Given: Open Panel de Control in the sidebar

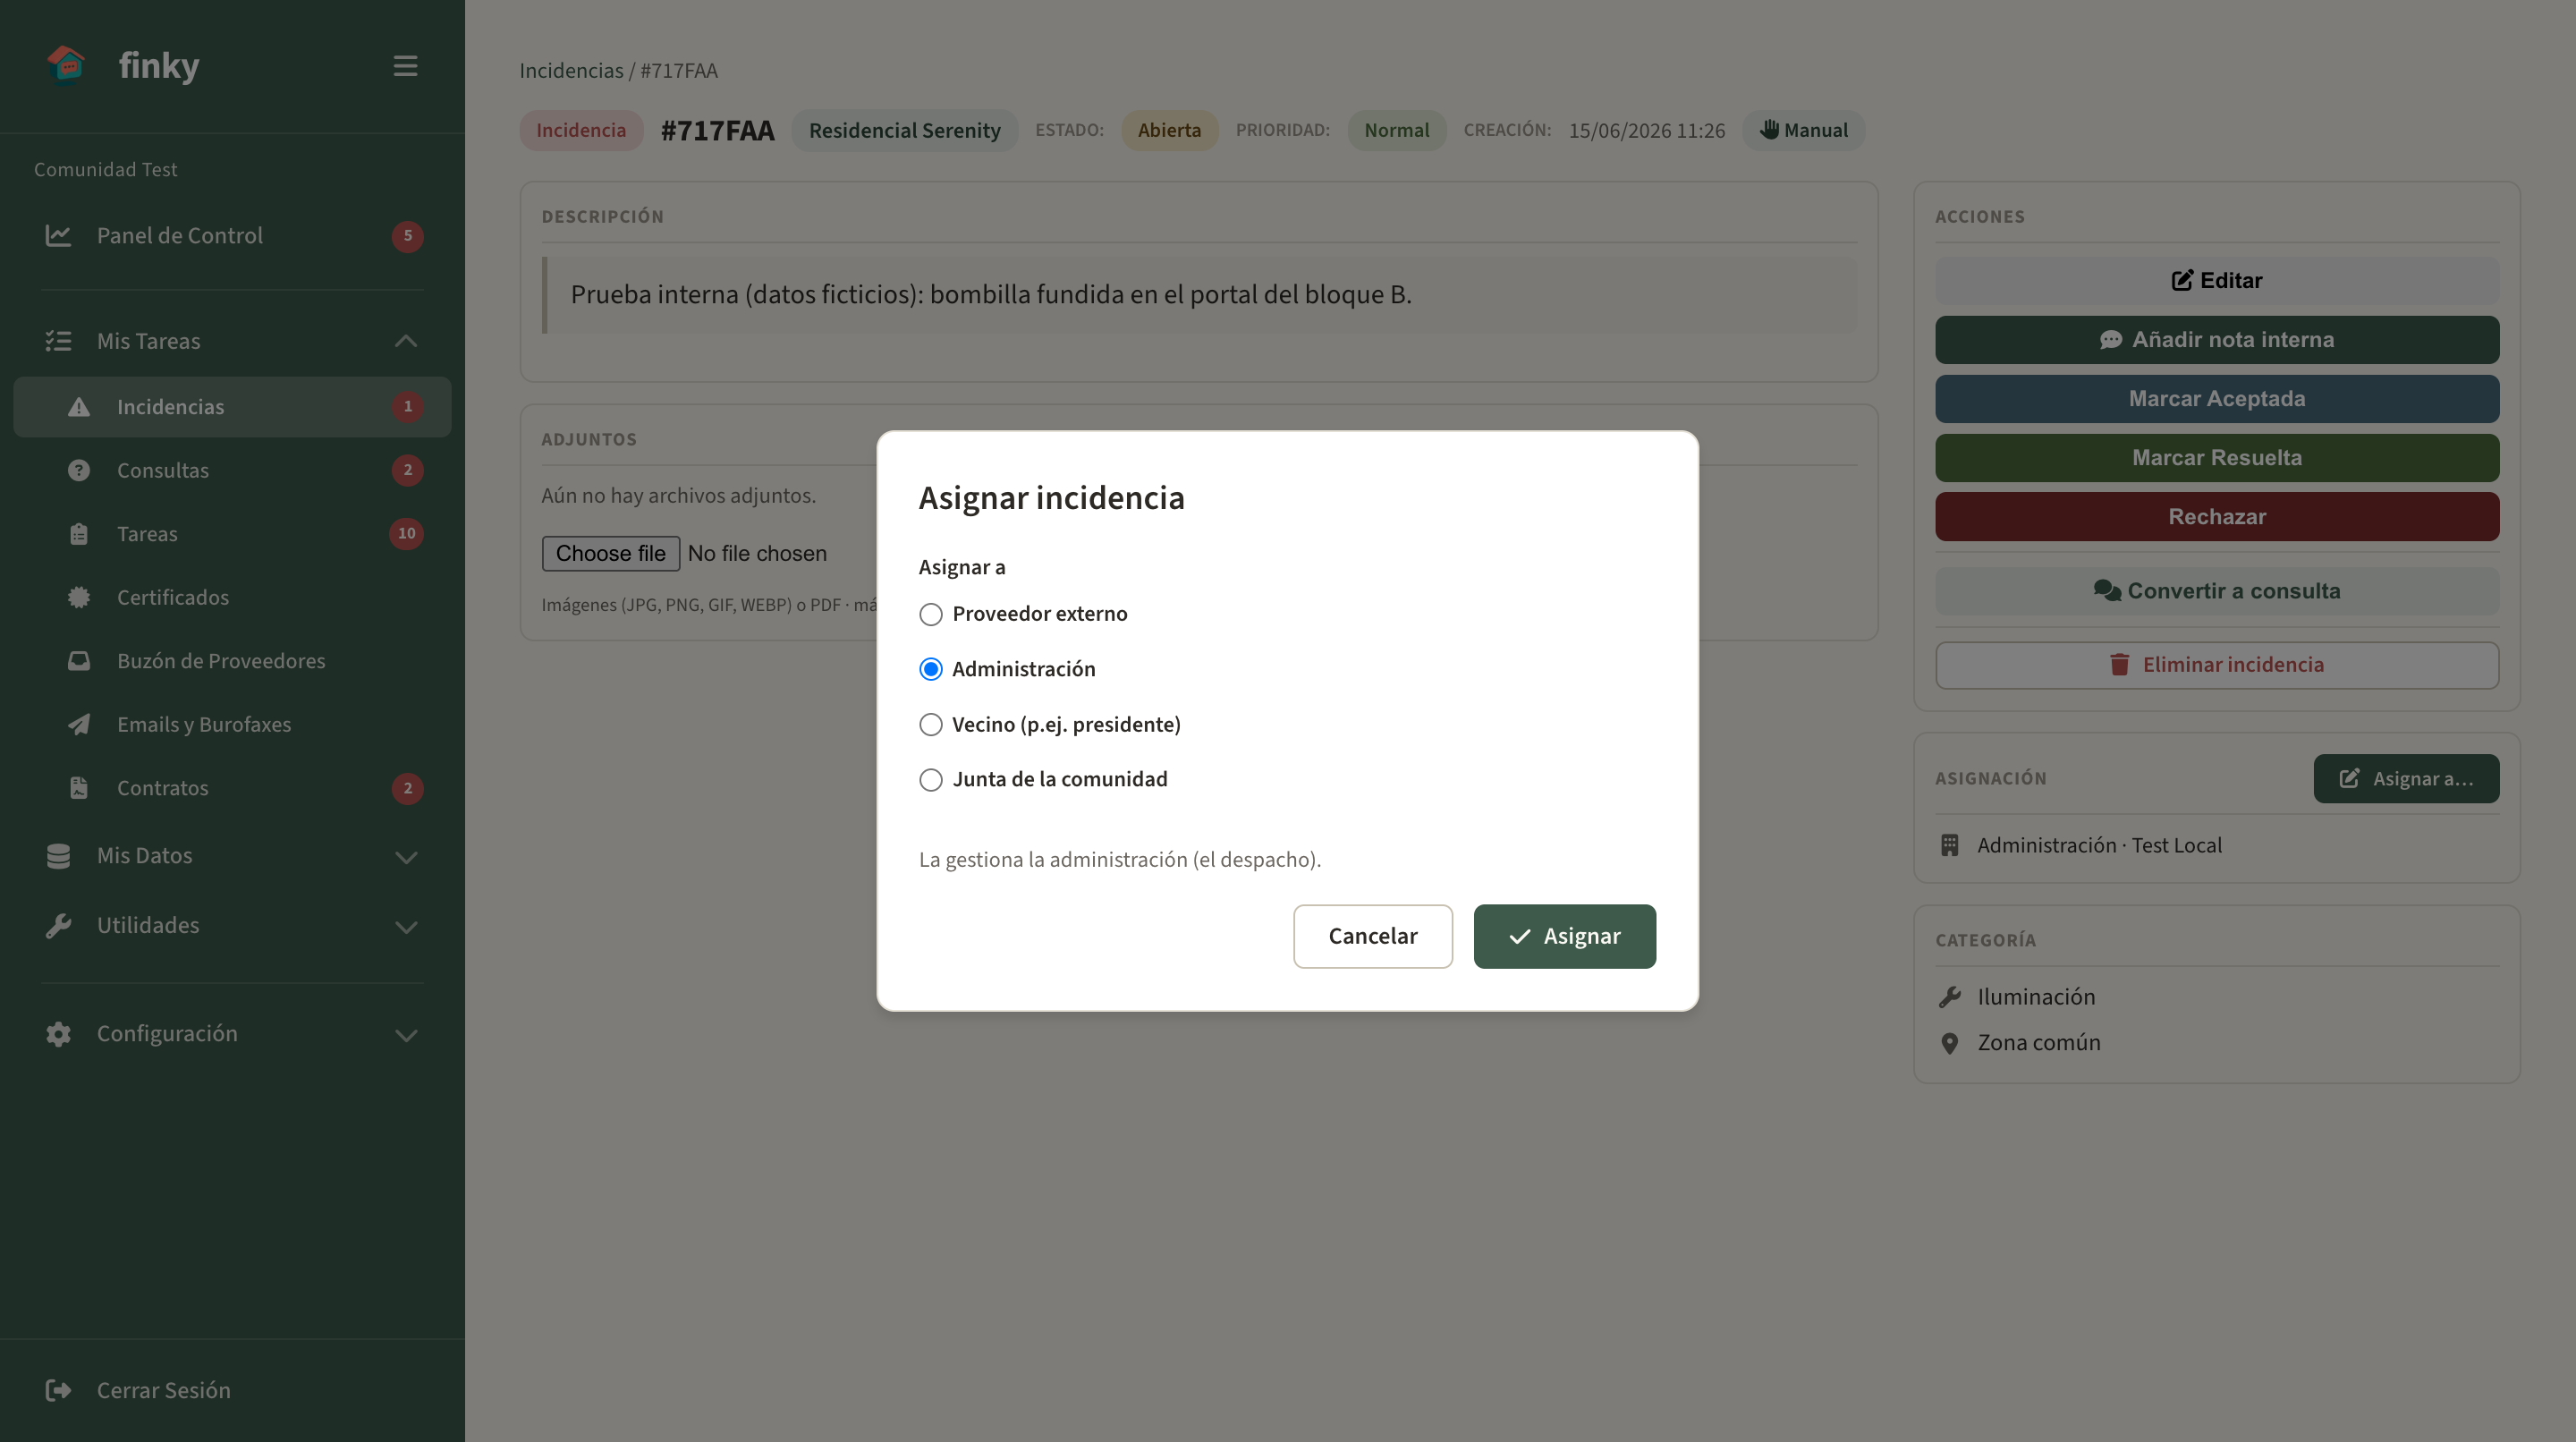Looking at the screenshot, I should coord(232,236).
